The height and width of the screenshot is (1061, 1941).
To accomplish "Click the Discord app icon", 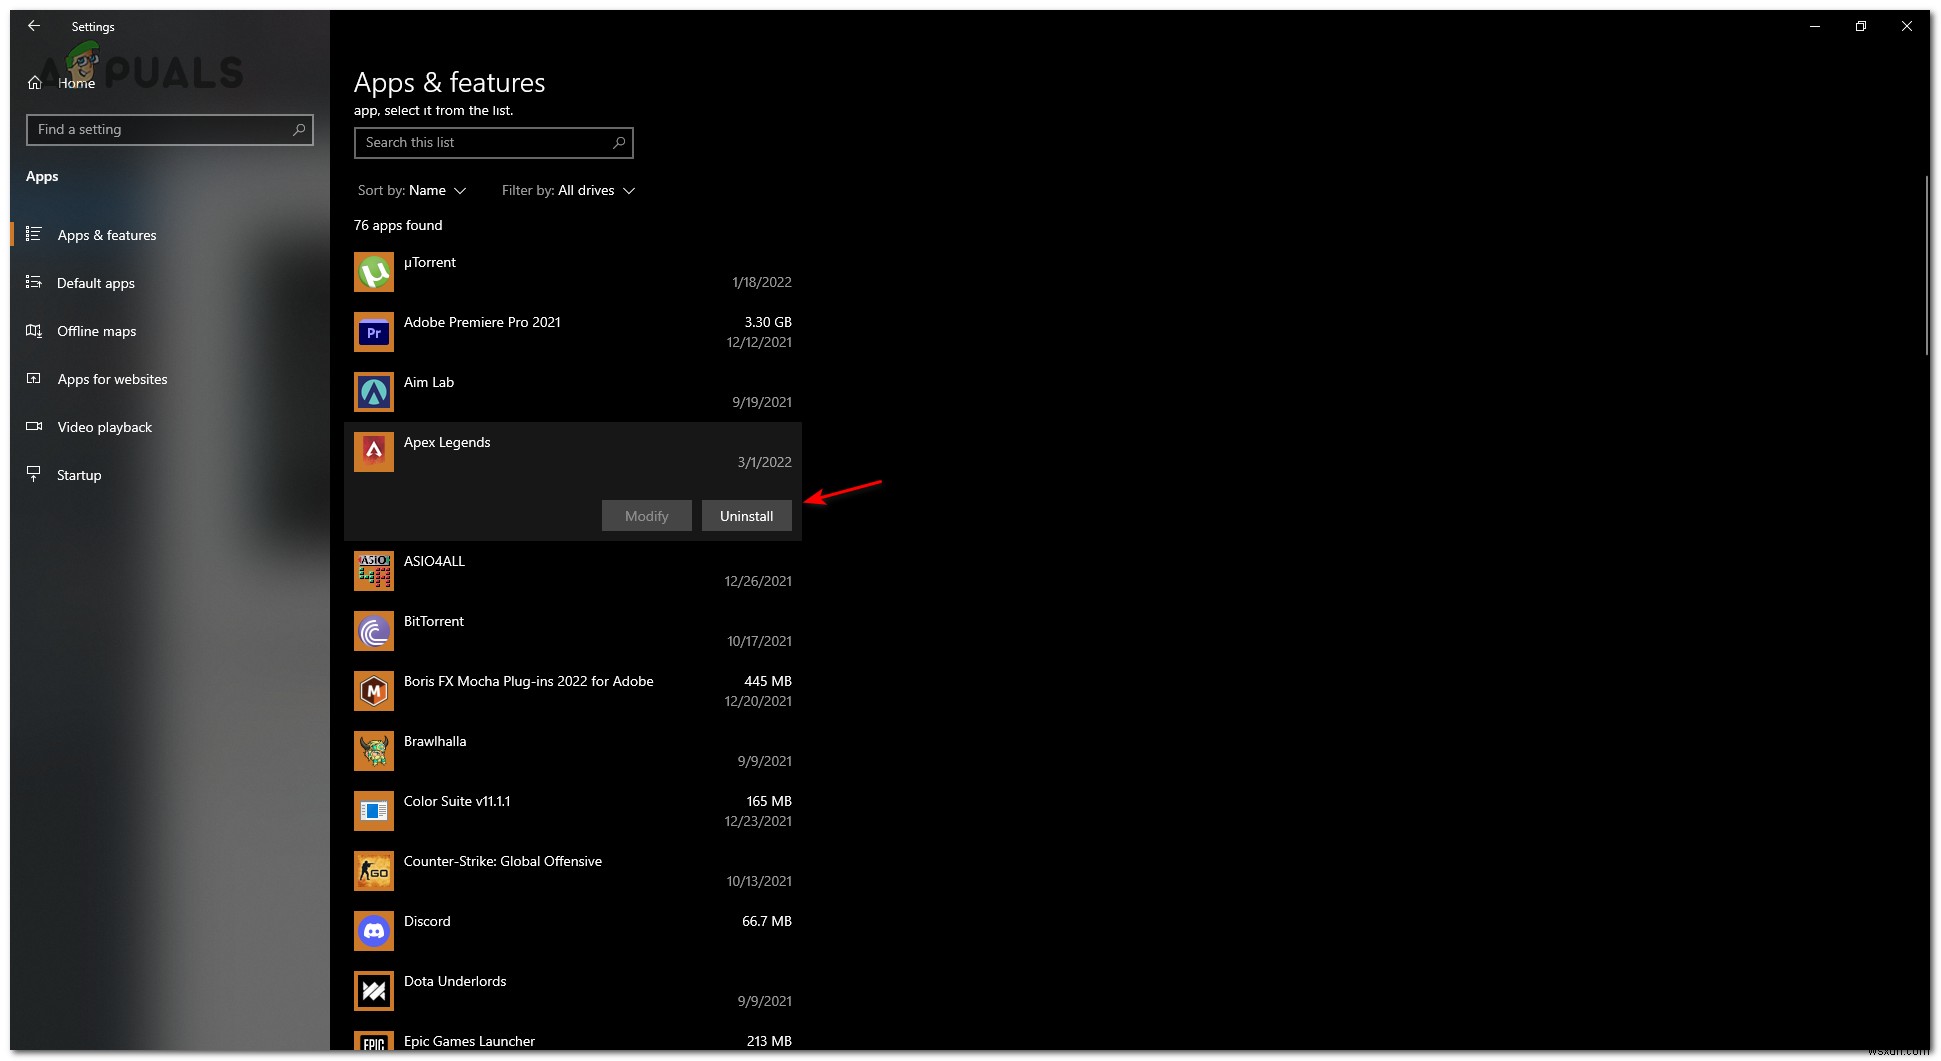I will pyautogui.click(x=373, y=931).
